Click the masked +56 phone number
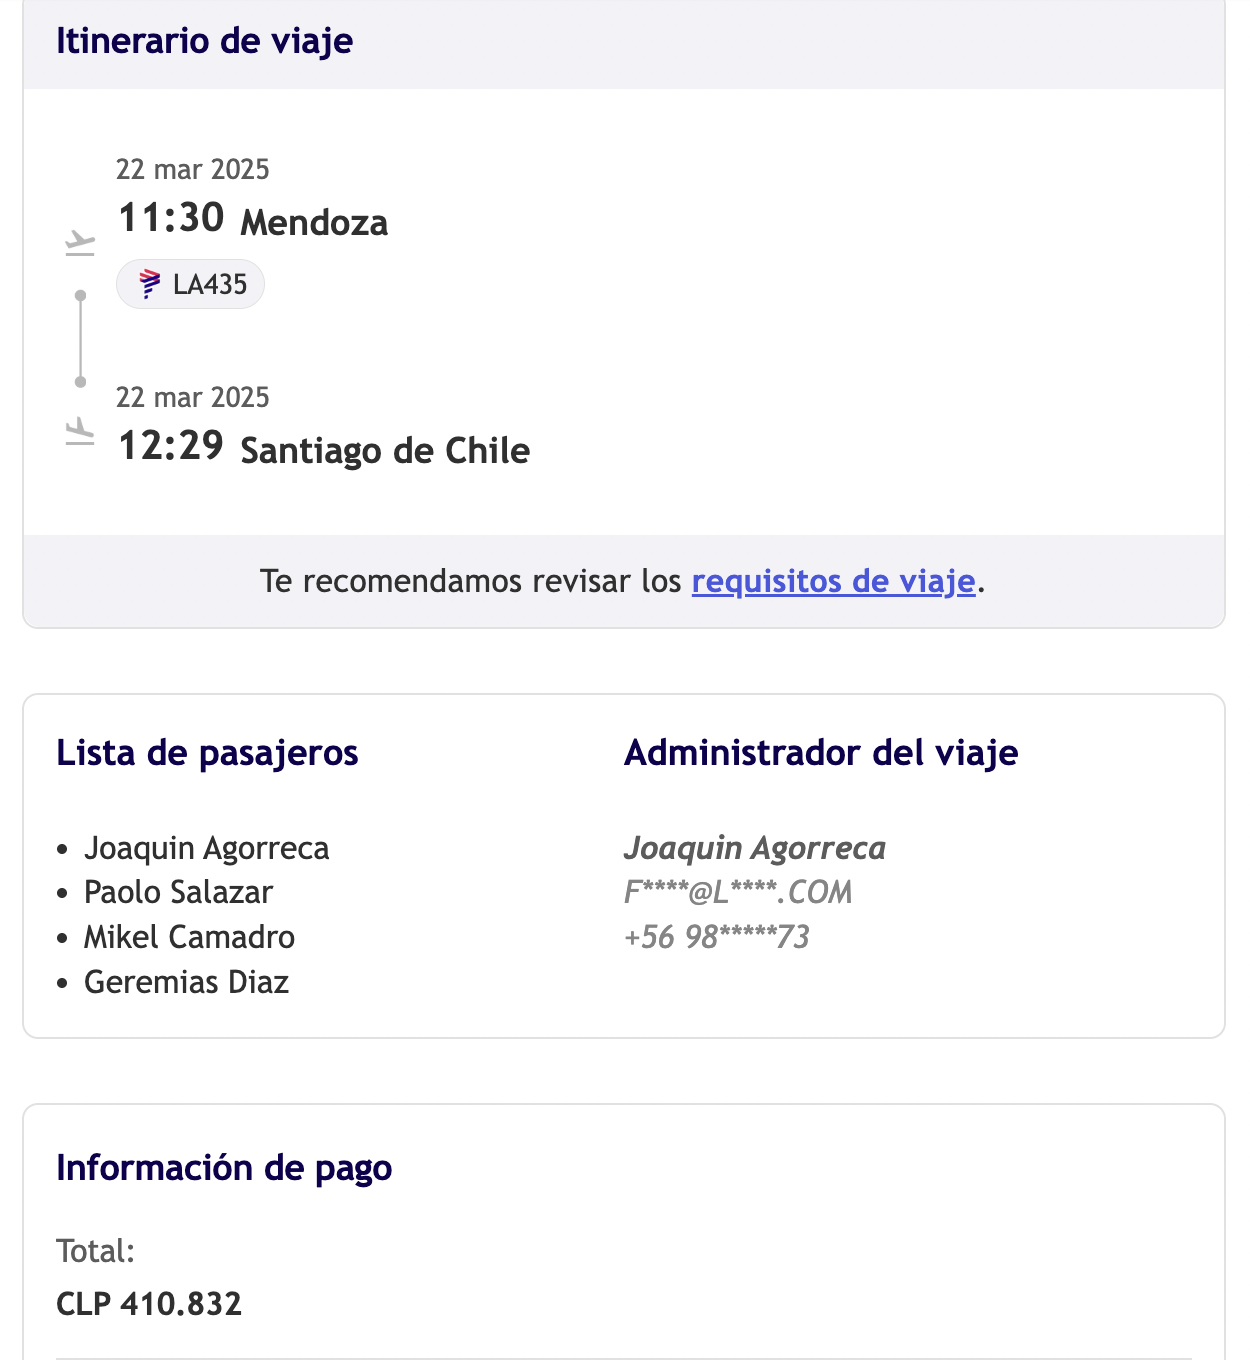This screenshot has height=1360, width=1250. (716, 937)
